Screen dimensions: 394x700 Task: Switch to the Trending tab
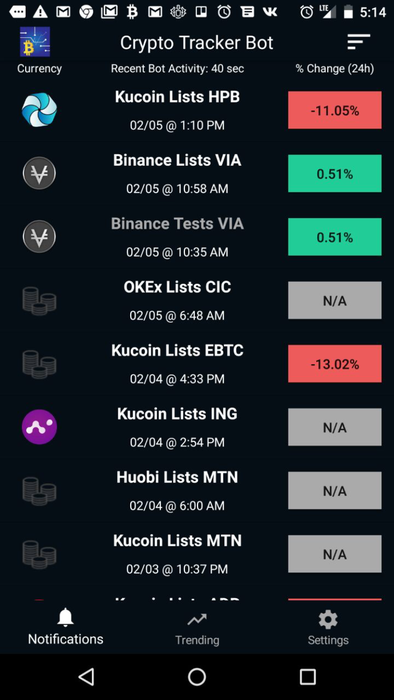pyautogui.click(x=197, y=629)
